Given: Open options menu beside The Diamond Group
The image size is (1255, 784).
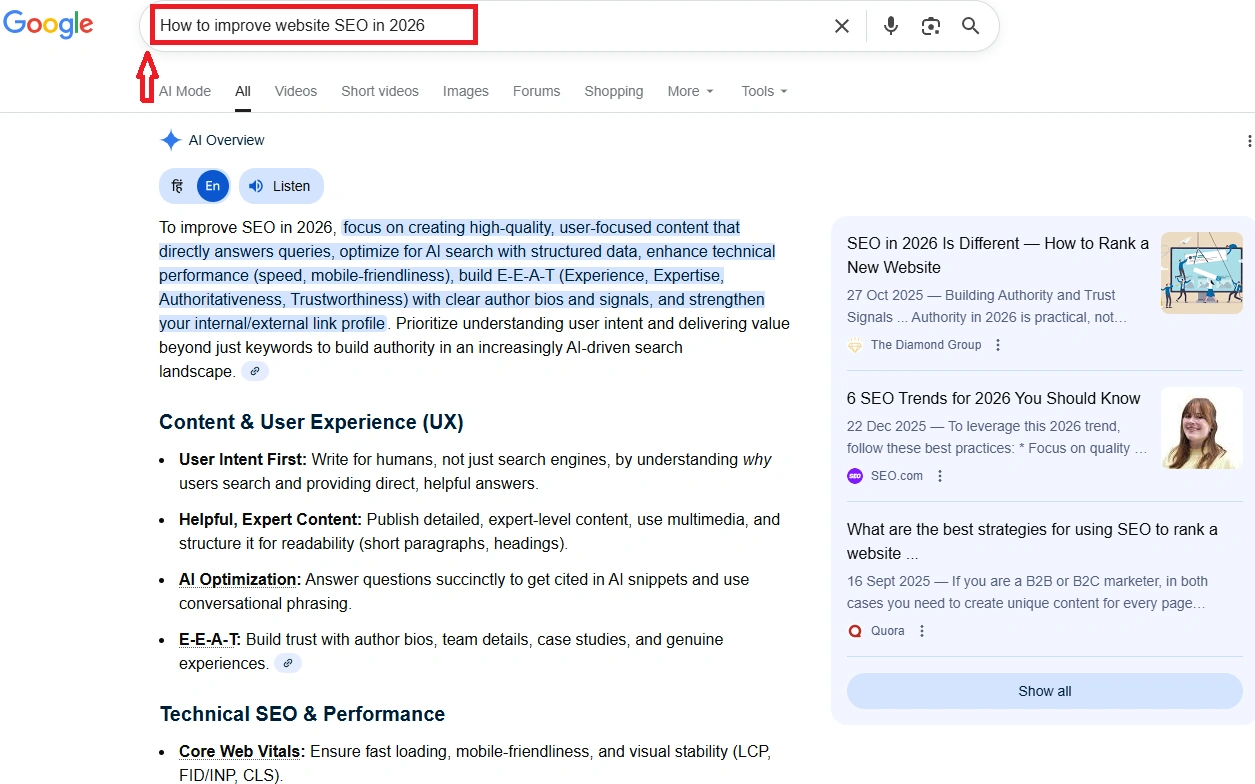Looking at the screenshot, I should [998, 345].
